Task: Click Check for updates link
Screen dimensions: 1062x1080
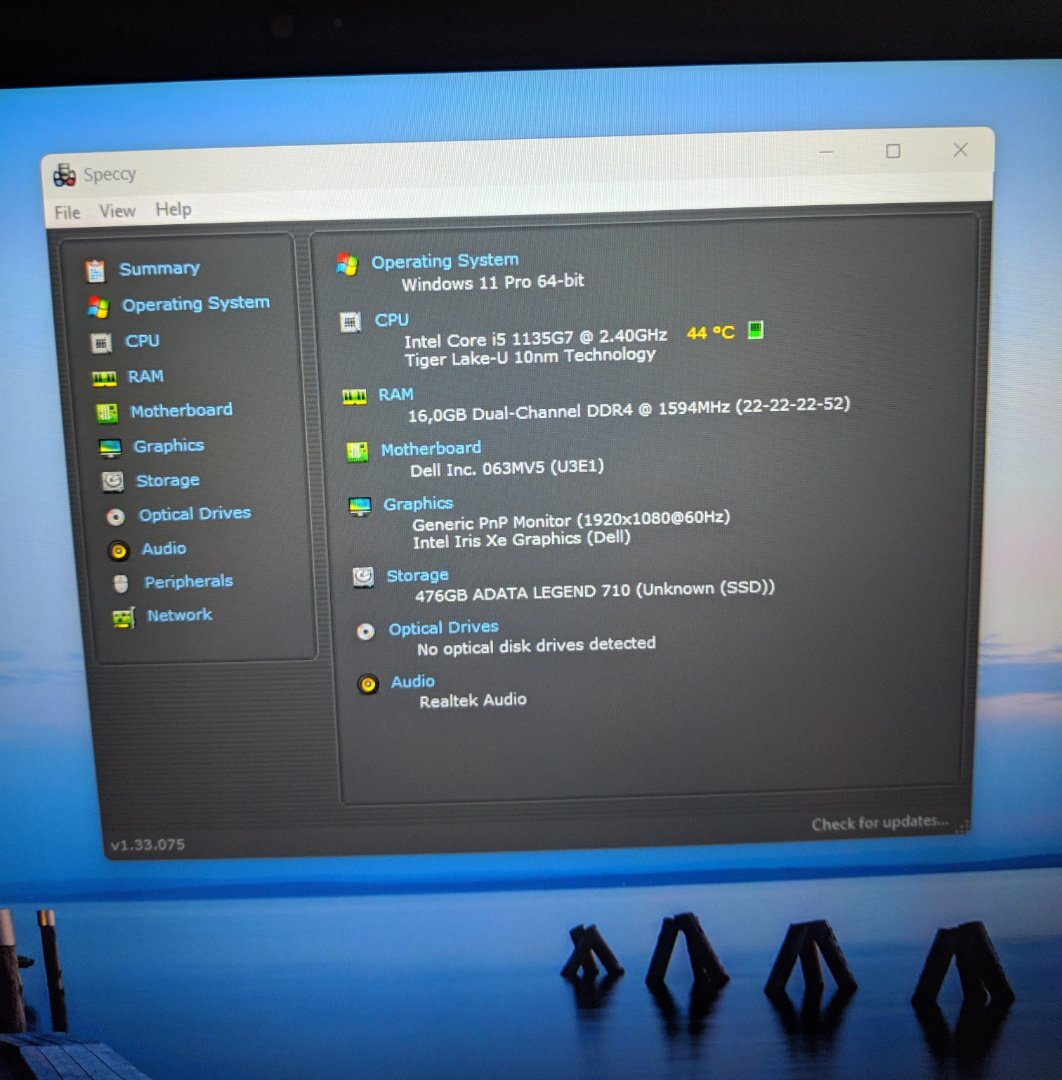Action: point(879,822)
